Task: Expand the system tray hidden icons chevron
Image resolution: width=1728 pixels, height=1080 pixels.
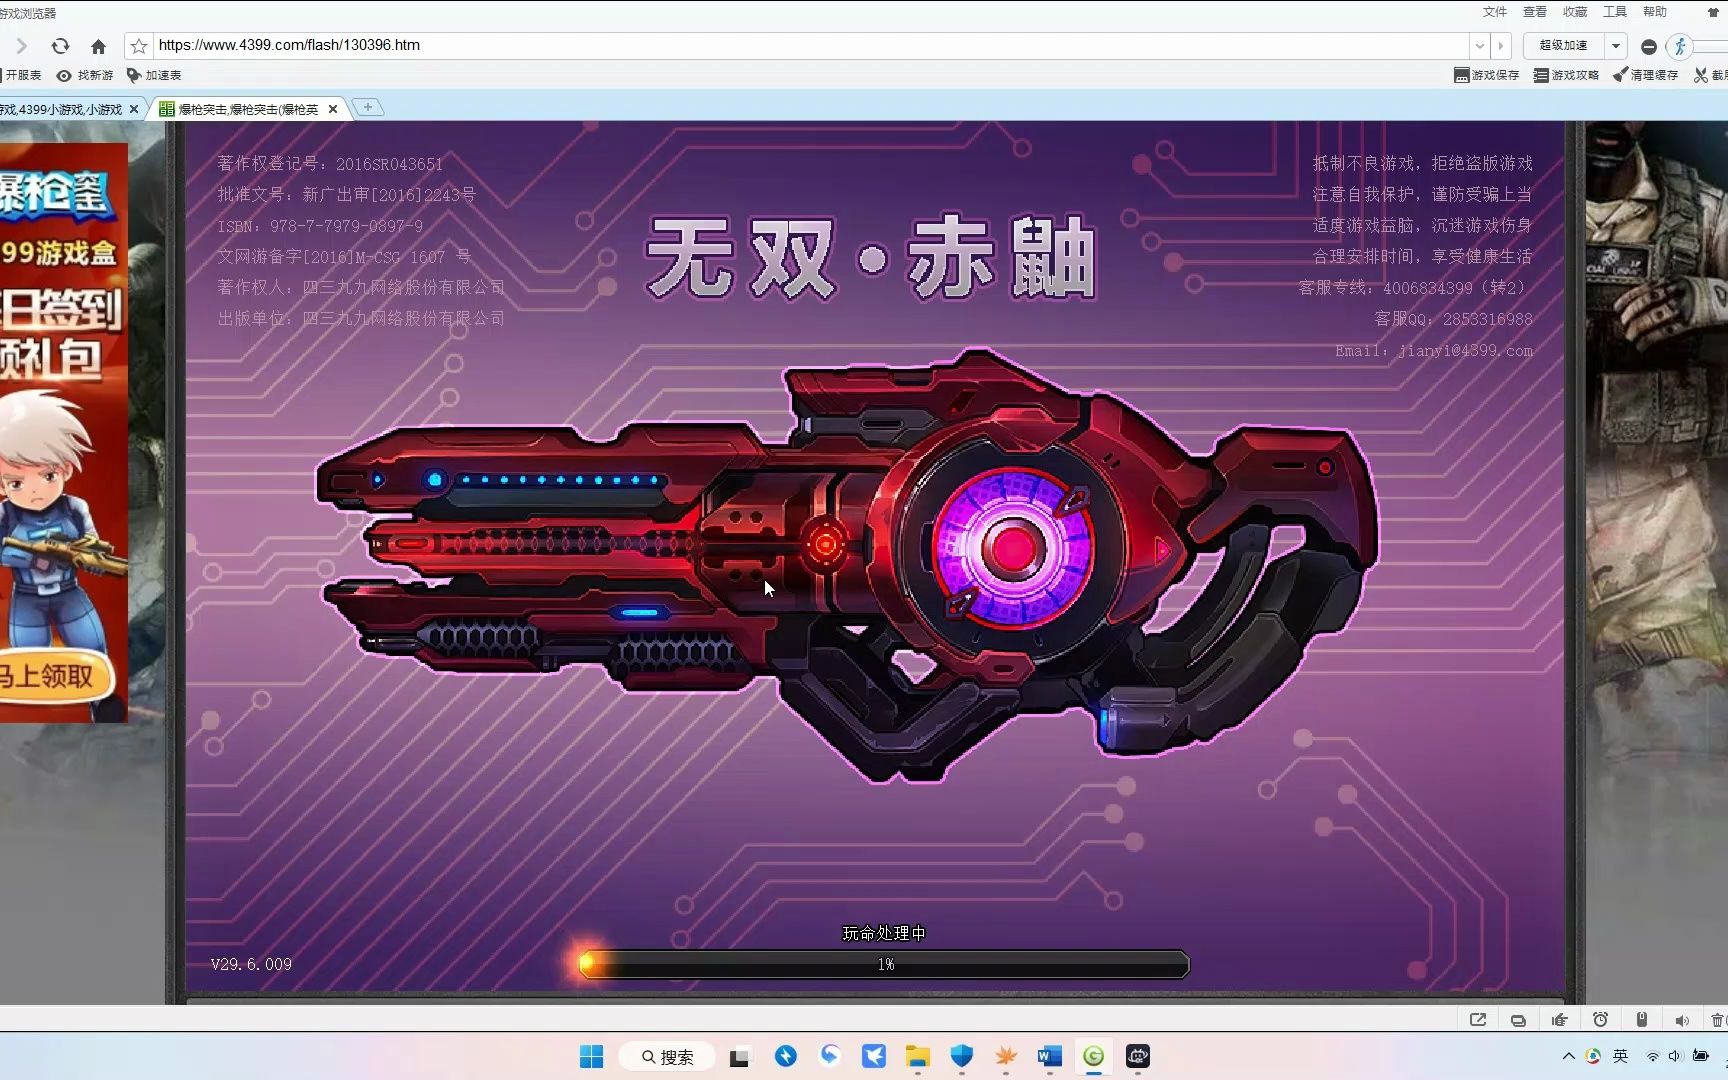Action: click(1568, 1056)
